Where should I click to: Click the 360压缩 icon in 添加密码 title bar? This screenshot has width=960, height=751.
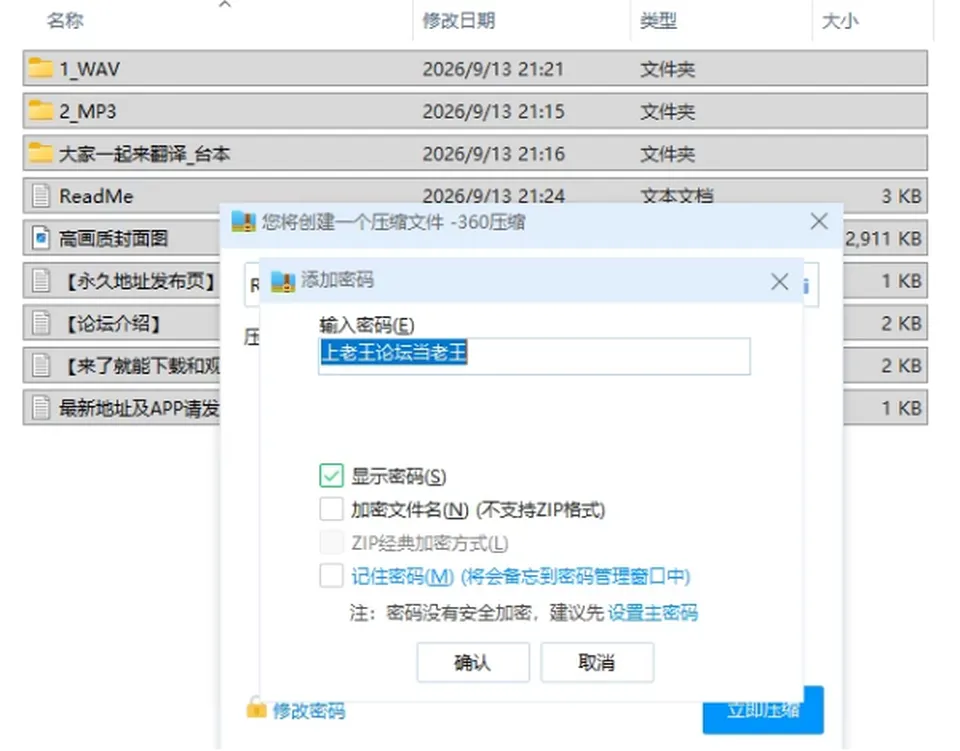click(x=283, y=281)
